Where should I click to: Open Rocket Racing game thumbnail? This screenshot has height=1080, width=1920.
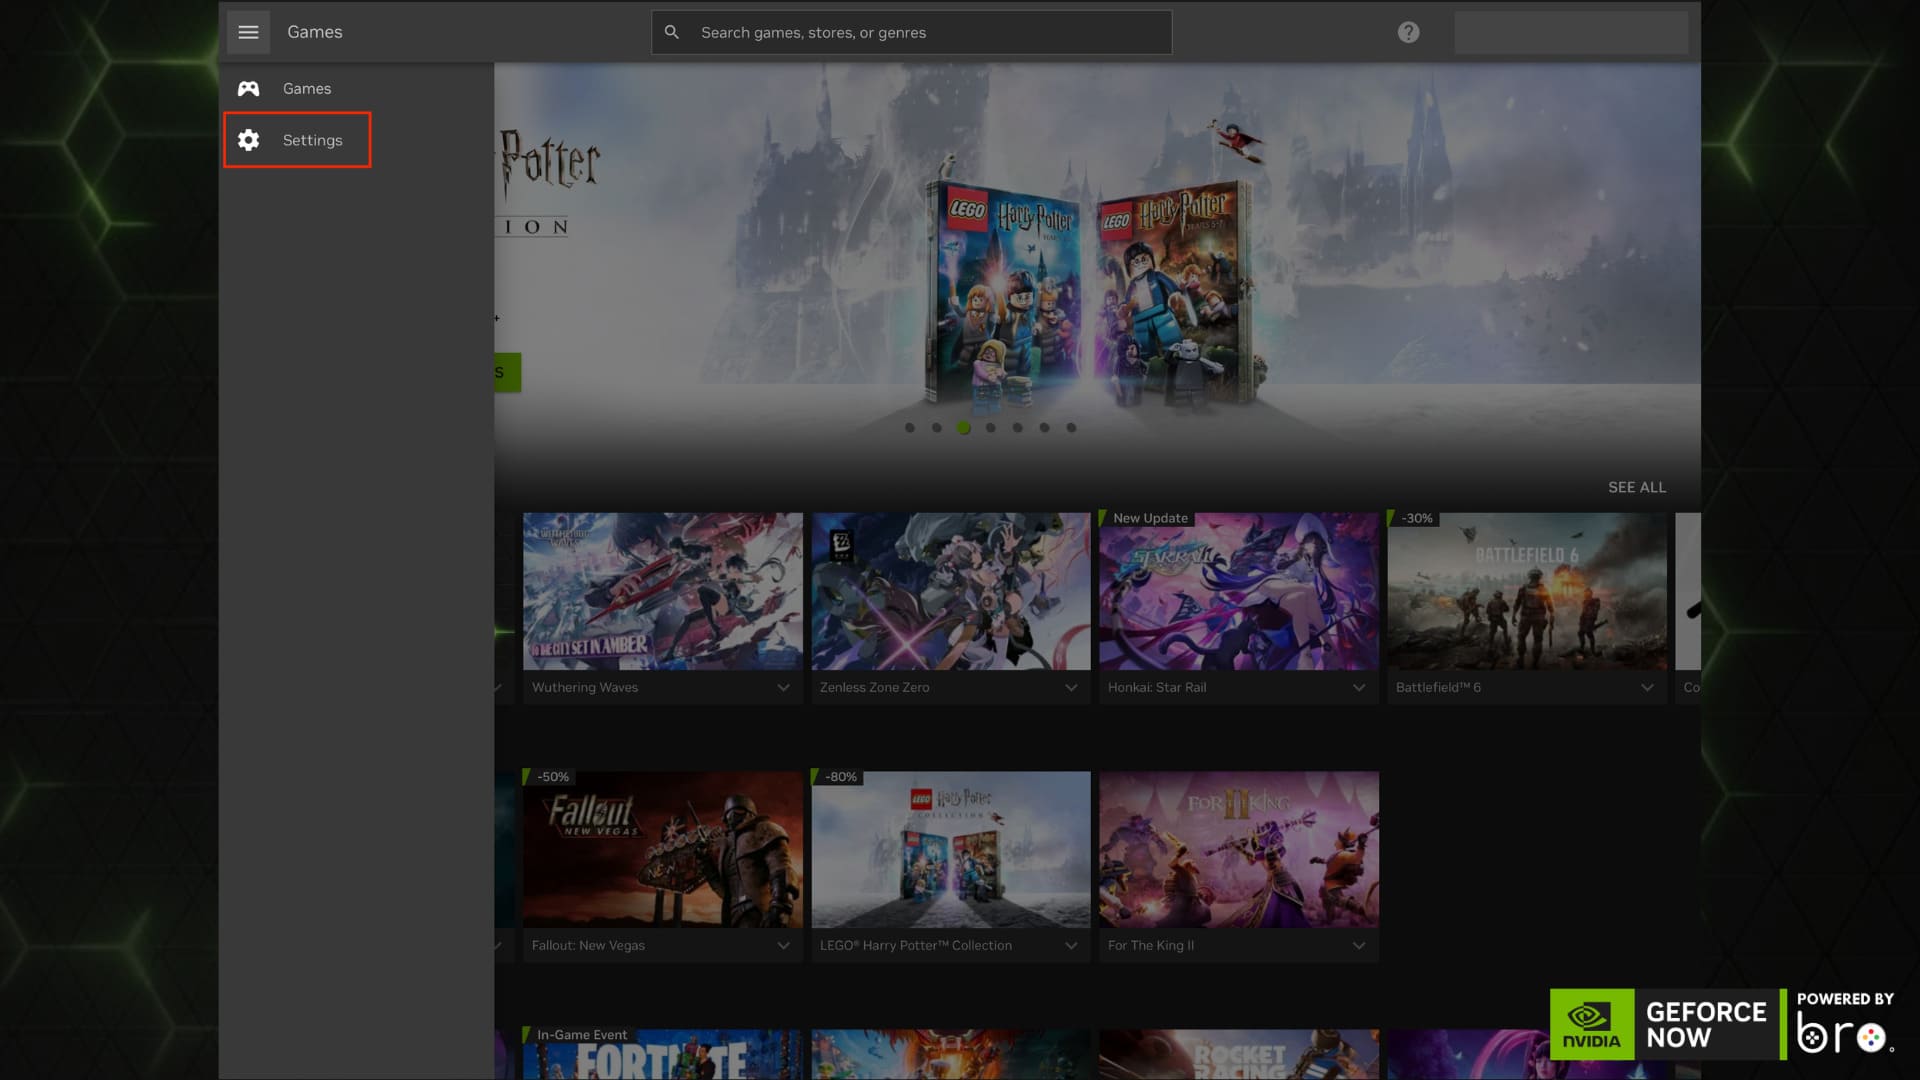click(x=1239, y=1054)
